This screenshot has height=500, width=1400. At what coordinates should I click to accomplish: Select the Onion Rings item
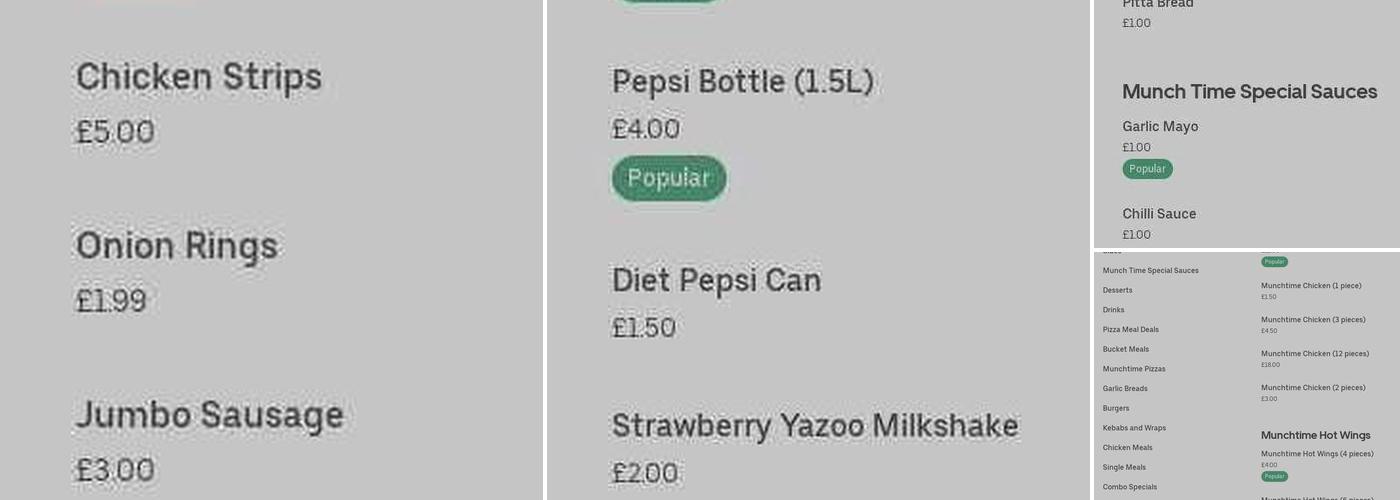177,247
